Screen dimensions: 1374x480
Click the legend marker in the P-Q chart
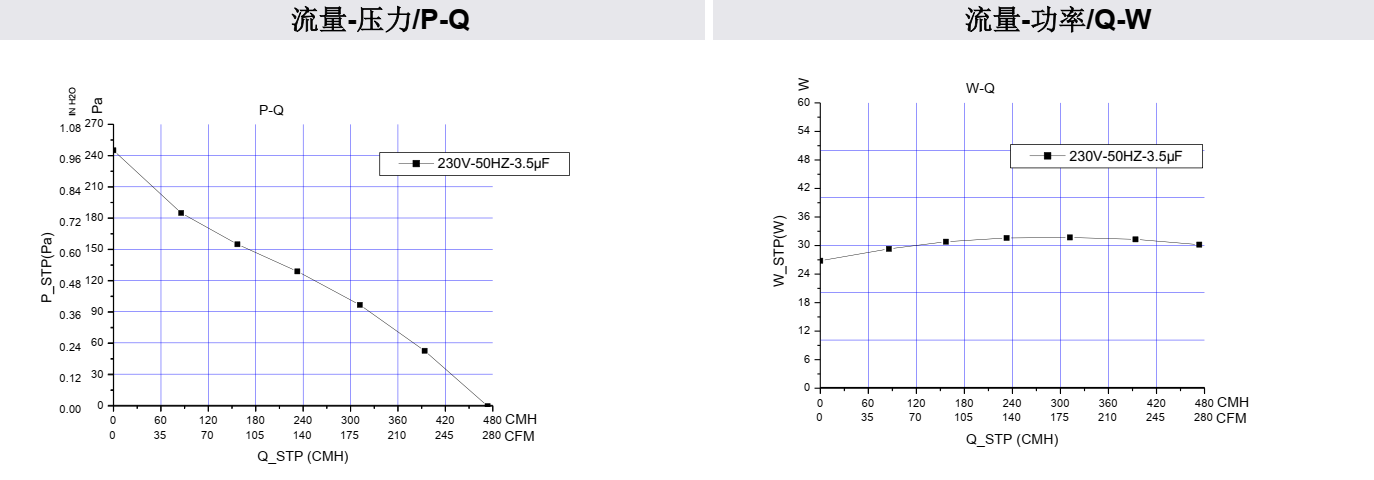pyautogui.click(x=416, y=164)
